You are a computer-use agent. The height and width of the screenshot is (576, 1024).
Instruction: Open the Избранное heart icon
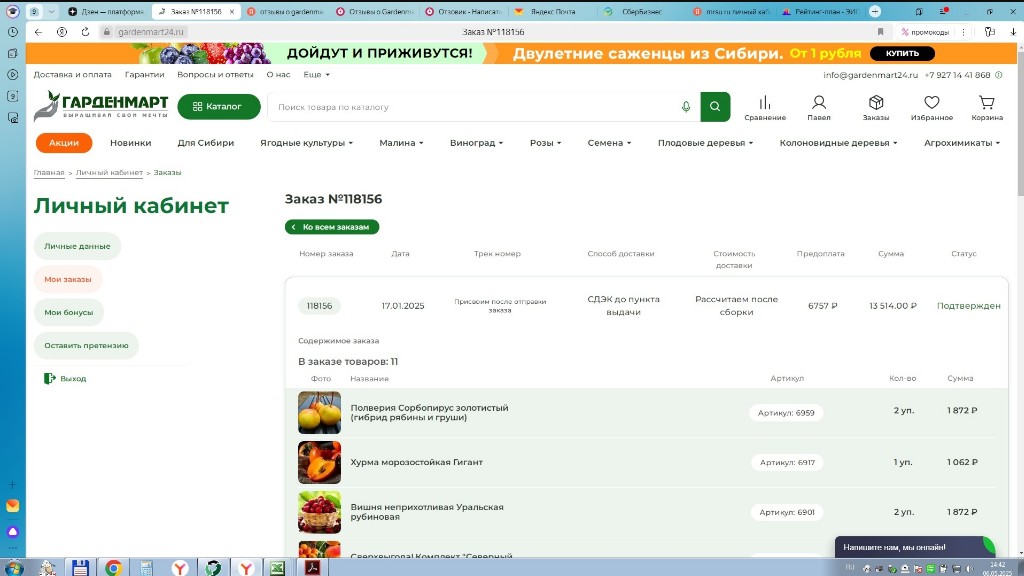(x=932, y=108)
